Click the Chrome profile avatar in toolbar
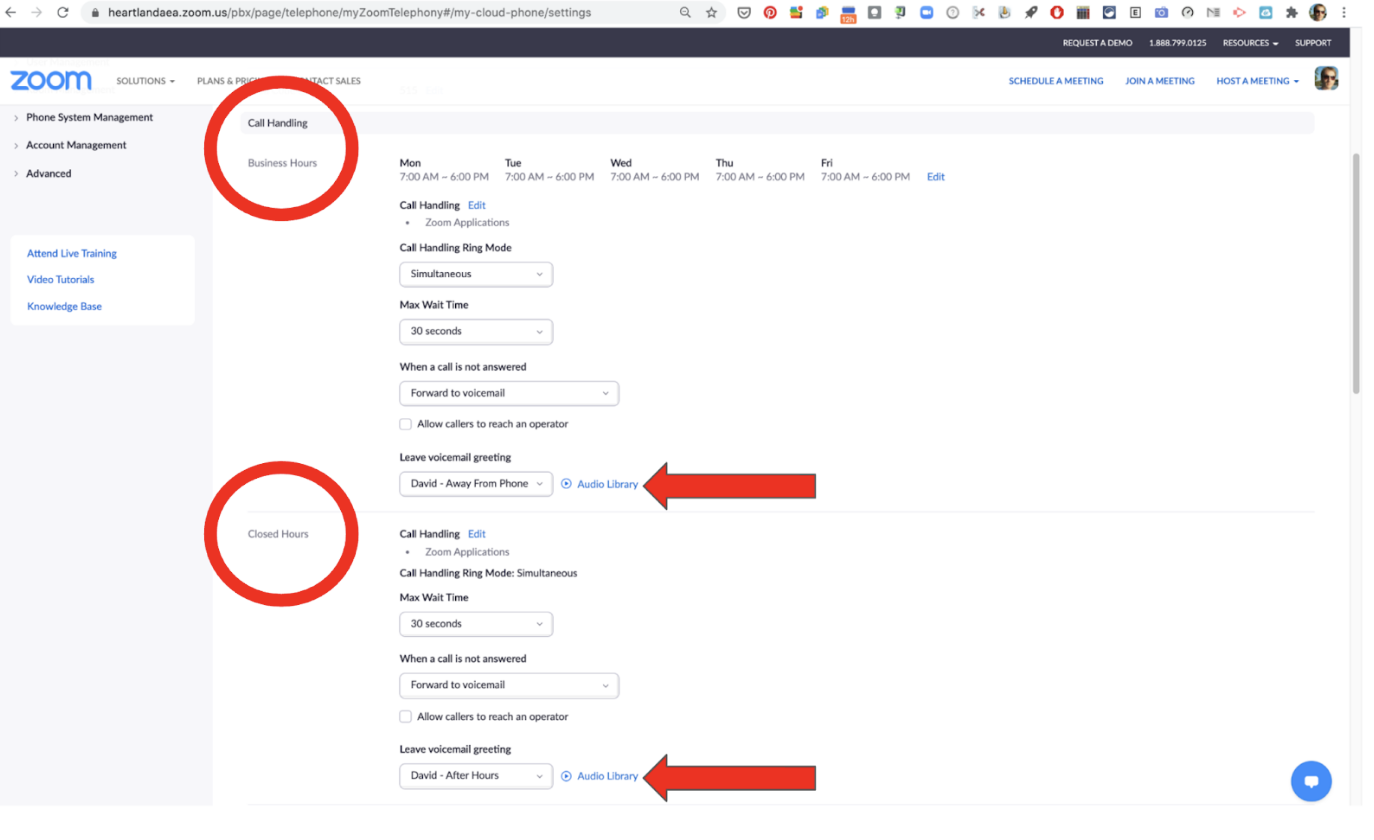This screenshot has height=840, width=1374. (1318, 13)
